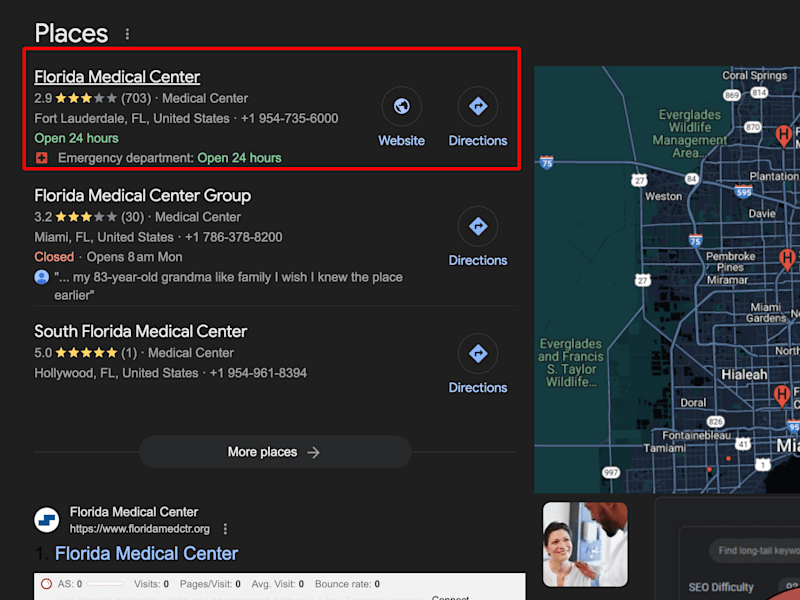Open Website icon for Florida Medical Center

click(402, 106)
